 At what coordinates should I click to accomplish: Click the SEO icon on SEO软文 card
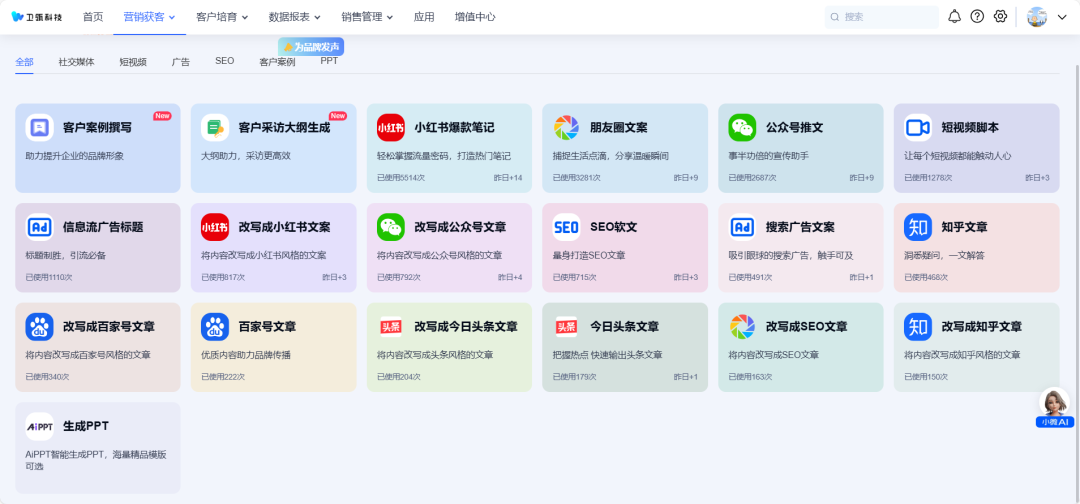tap(566, 227)
